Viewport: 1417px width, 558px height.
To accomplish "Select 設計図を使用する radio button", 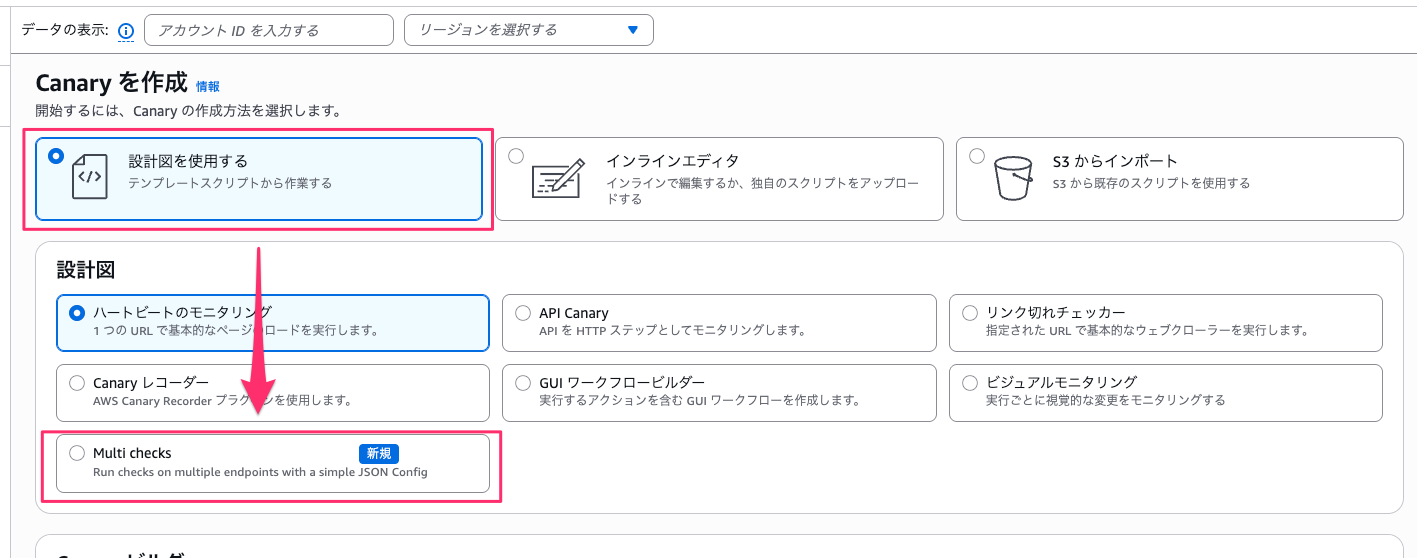I will [x=56, y=156].
